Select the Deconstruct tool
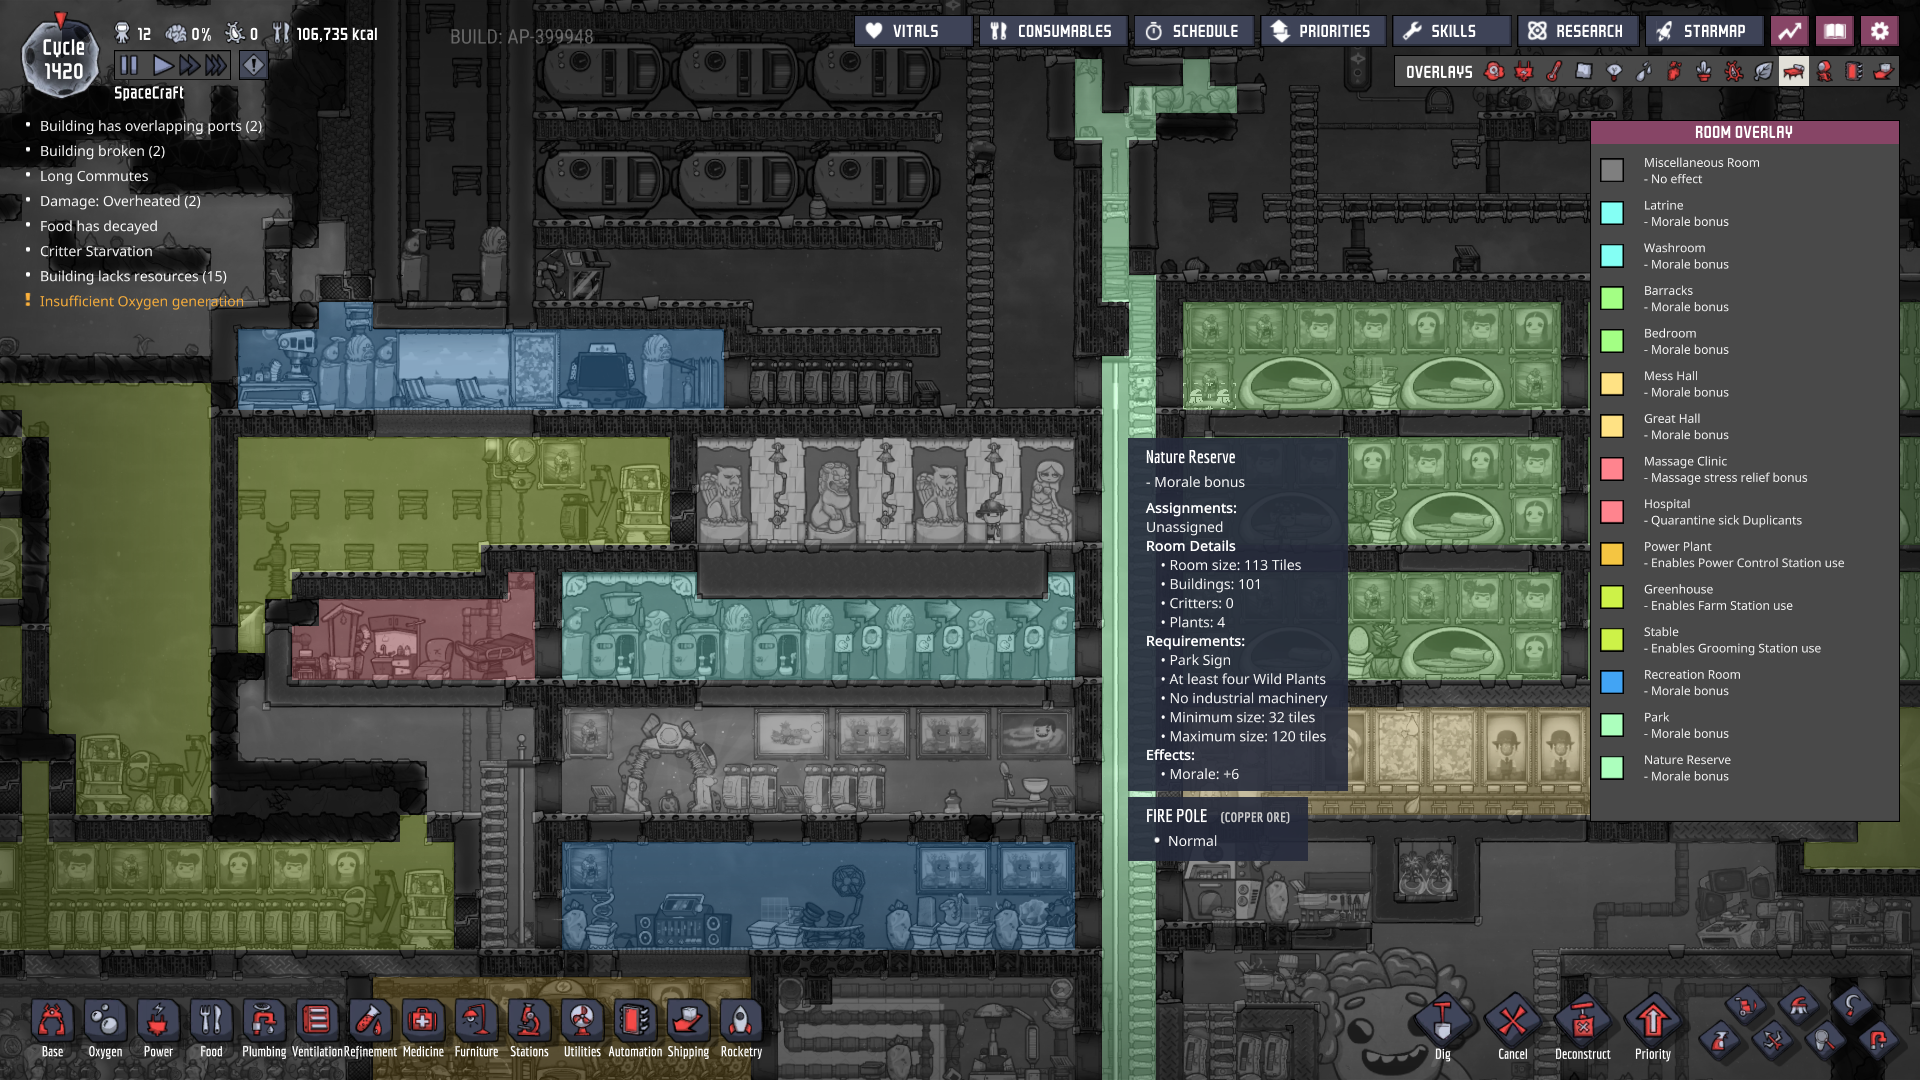The height and width of the screenshot is (1080, 1920). coord(1582,1022)
